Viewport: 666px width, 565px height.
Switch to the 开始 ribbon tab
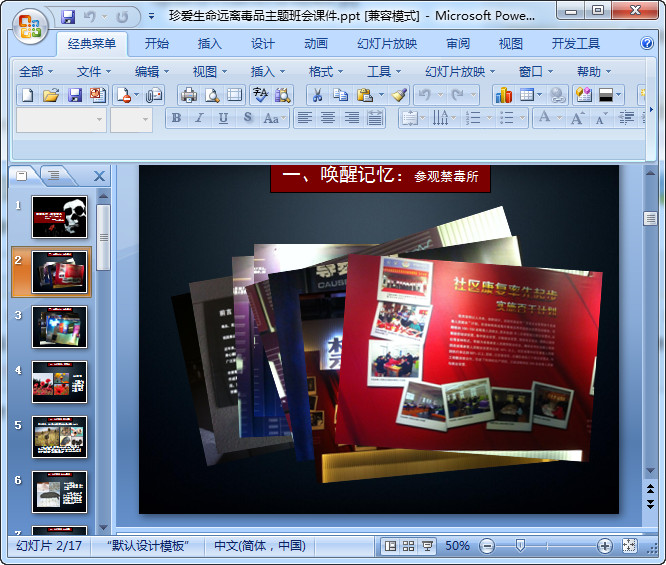point(157,43)
